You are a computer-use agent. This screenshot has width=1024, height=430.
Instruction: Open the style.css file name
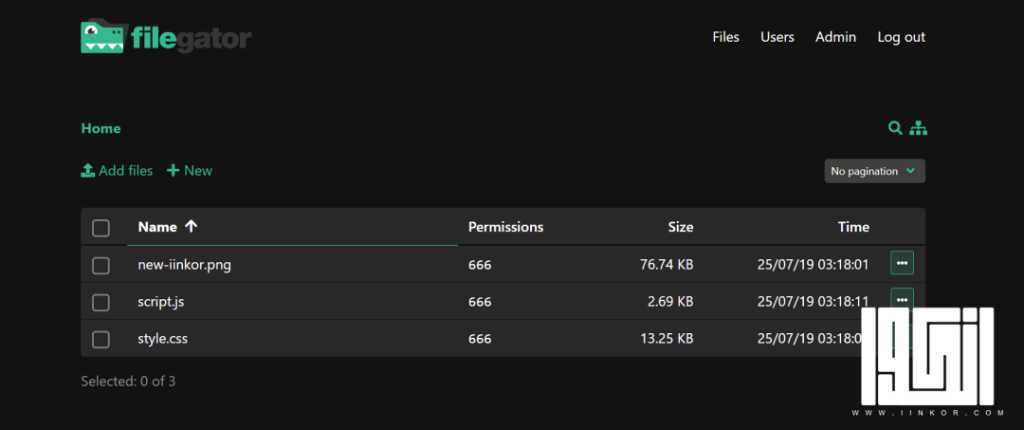[163, 339]
